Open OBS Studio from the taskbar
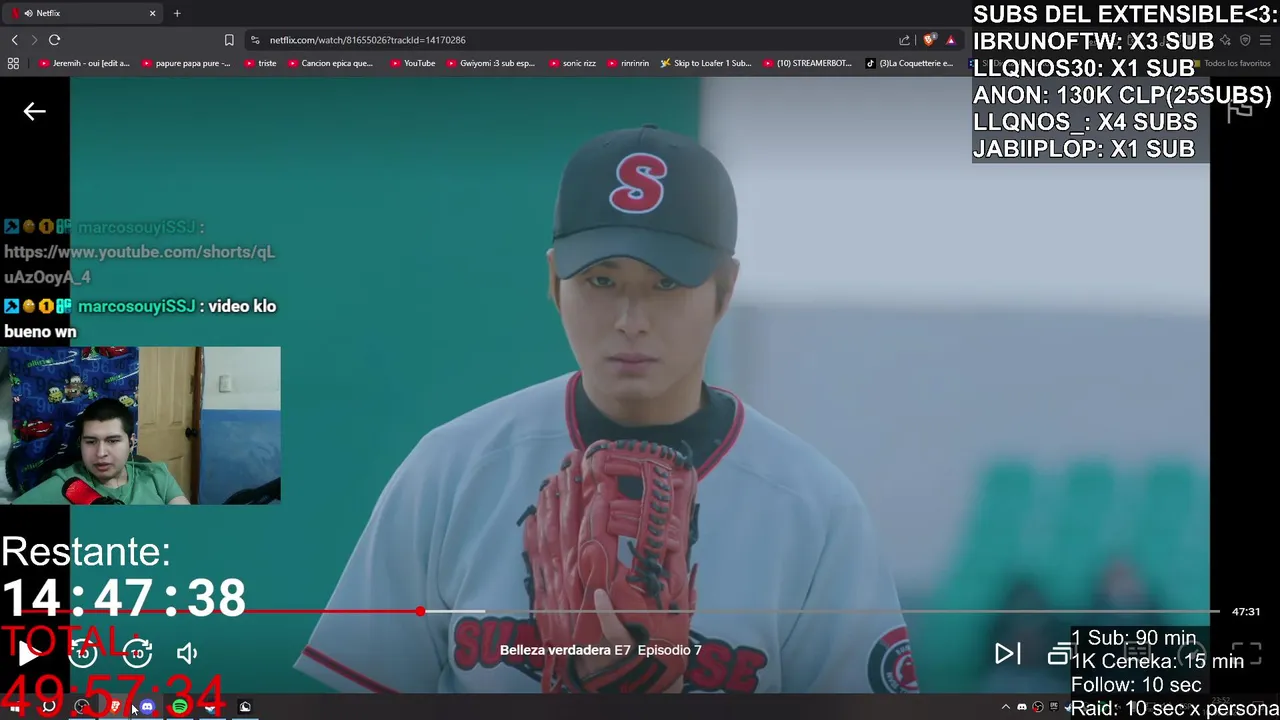Viewport: 1280px width, 720px height. [82, 707]
